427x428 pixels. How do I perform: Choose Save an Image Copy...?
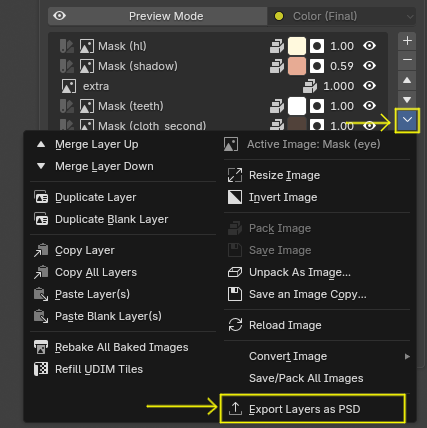317,294
